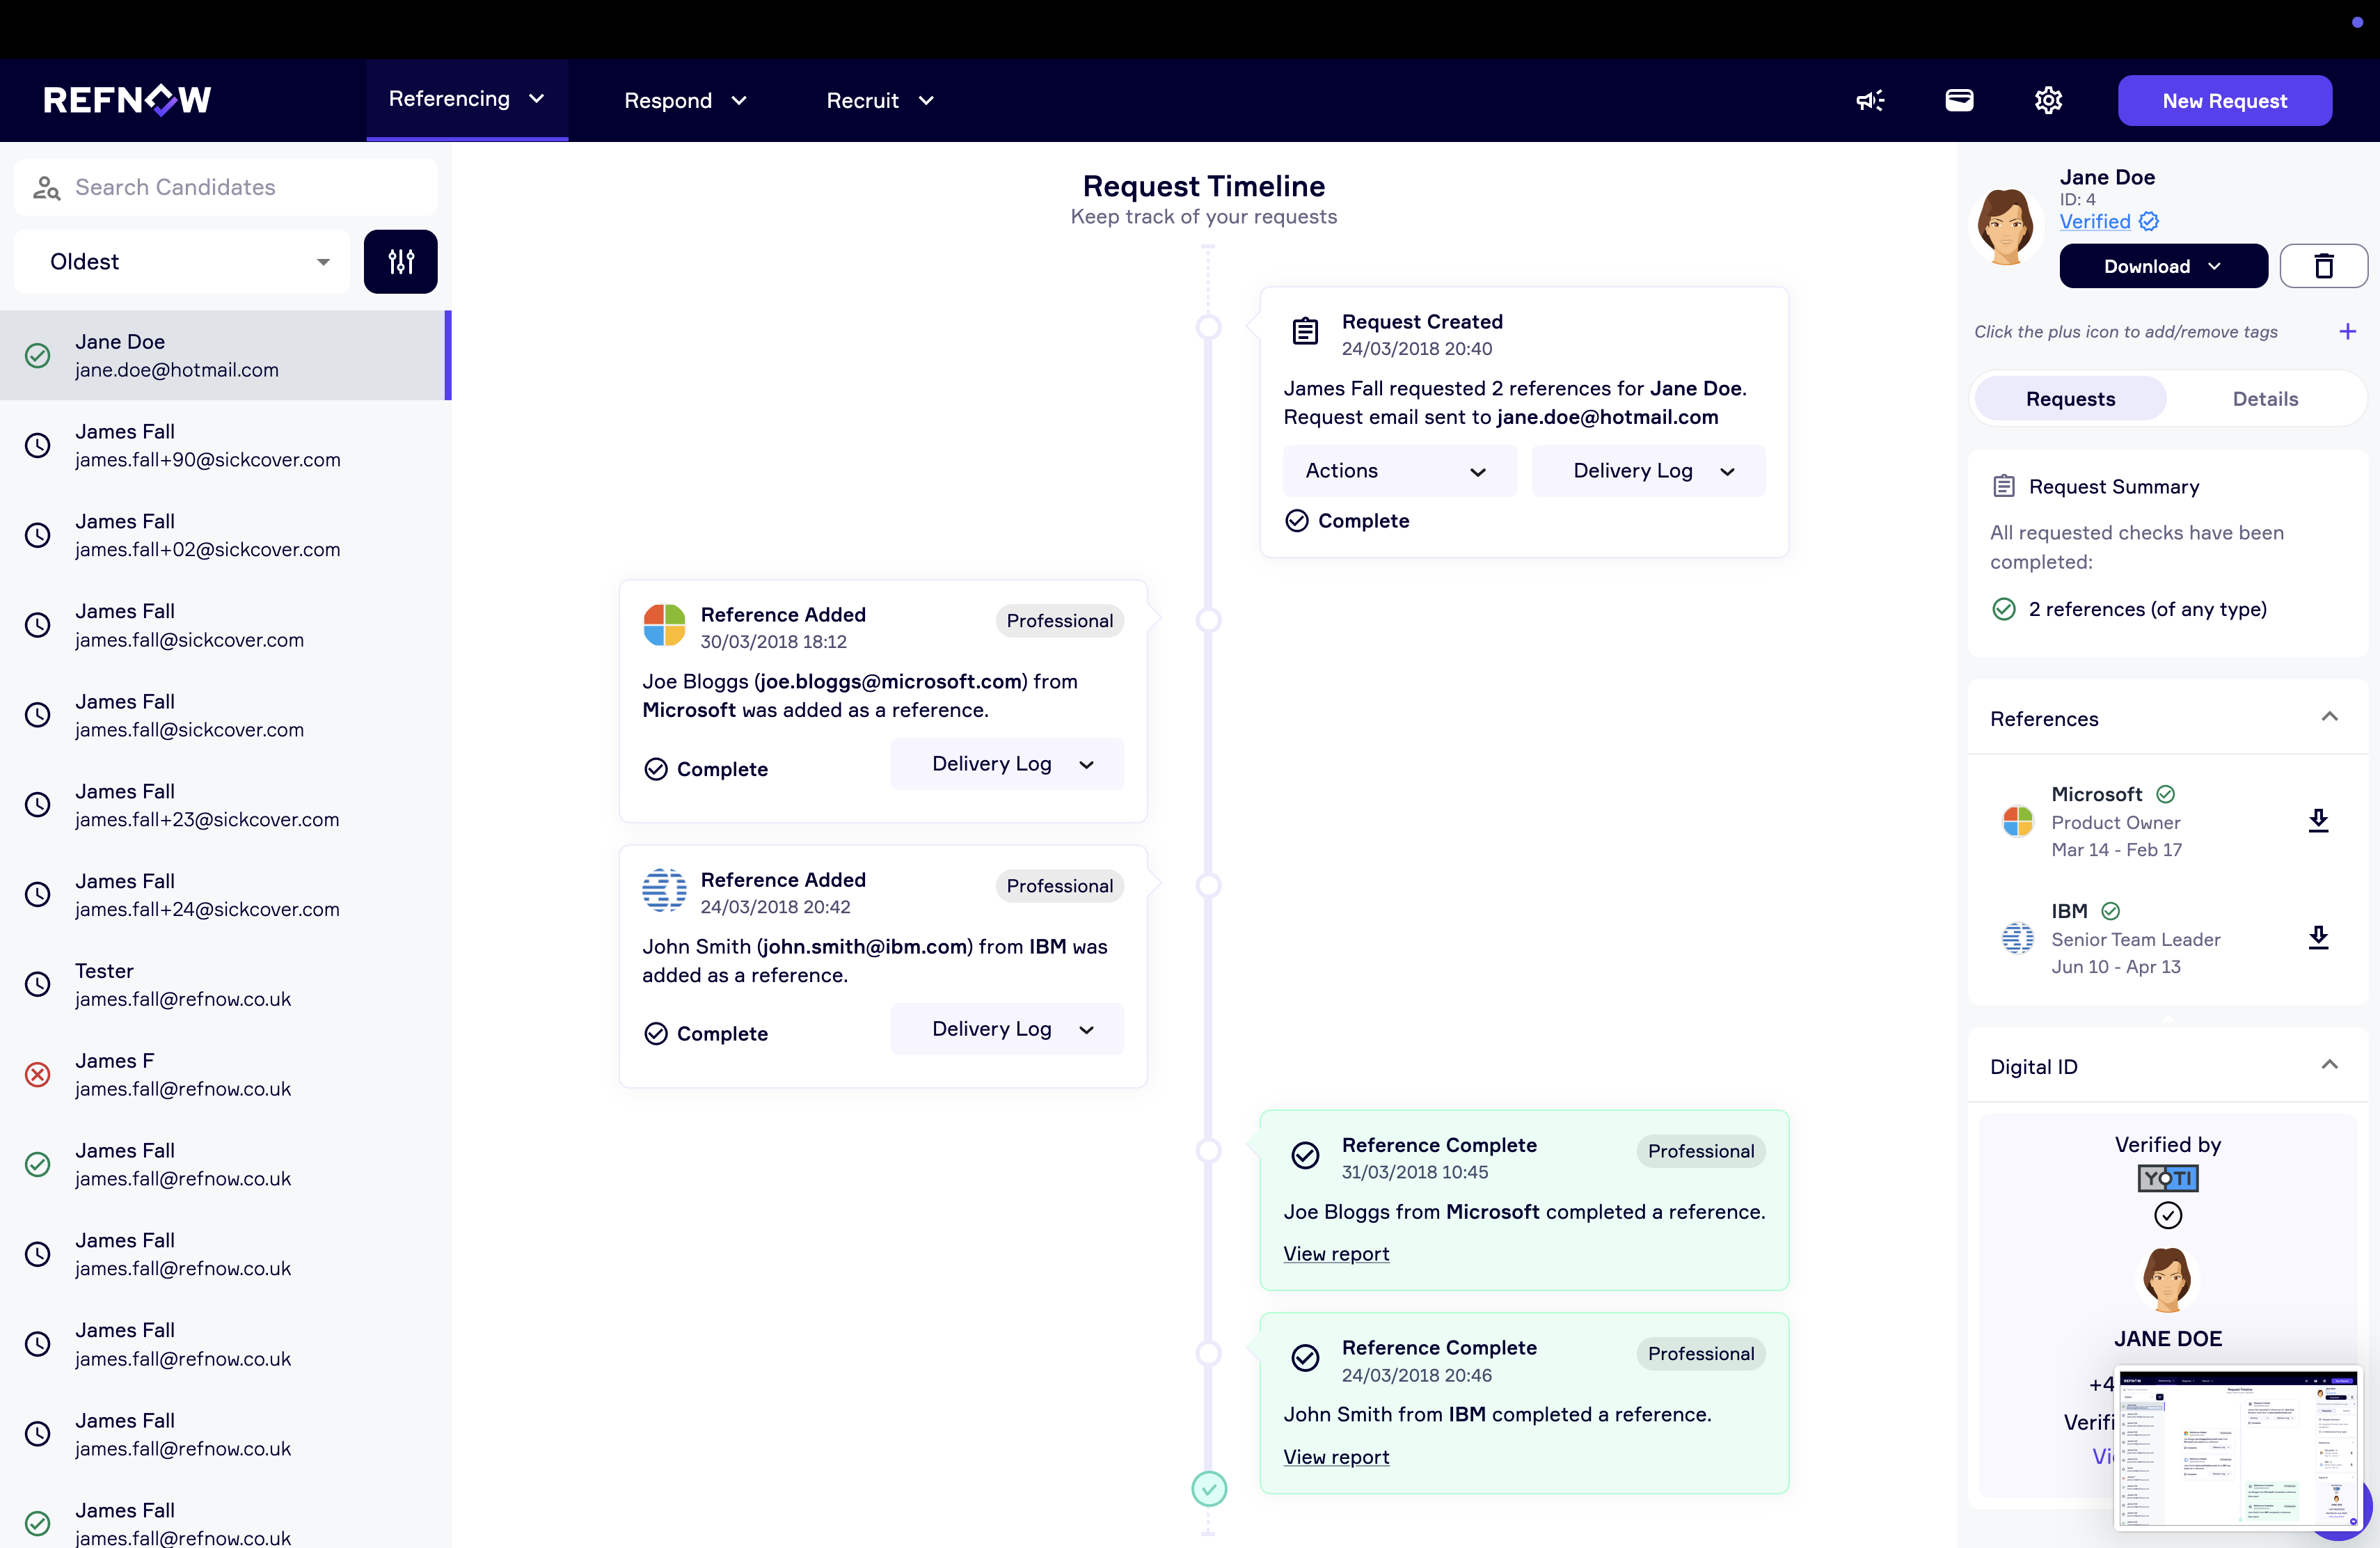Collapse the References section
This screenshot has width=2380, height=1548.
click(x=2329, y=717)
